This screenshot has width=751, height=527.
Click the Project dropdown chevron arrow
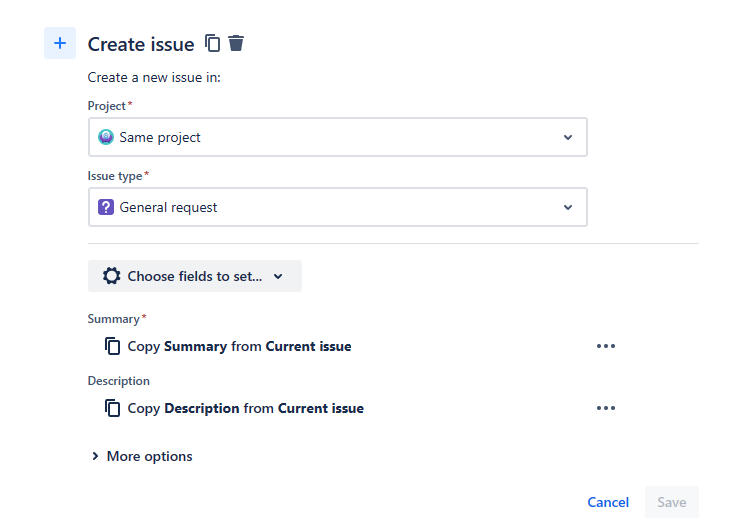pyautogui.click(x=568, y=137)
